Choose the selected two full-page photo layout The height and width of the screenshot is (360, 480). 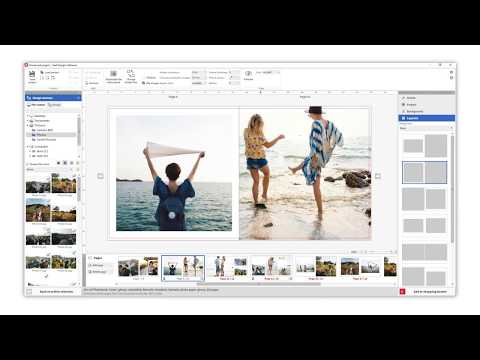coord(425,173)
